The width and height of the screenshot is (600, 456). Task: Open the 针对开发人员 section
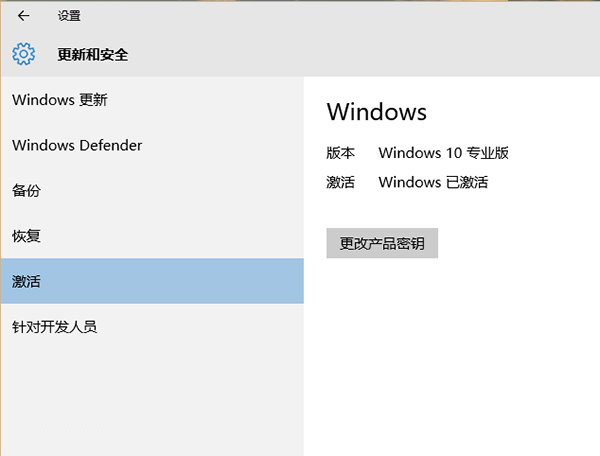point(152,327)
